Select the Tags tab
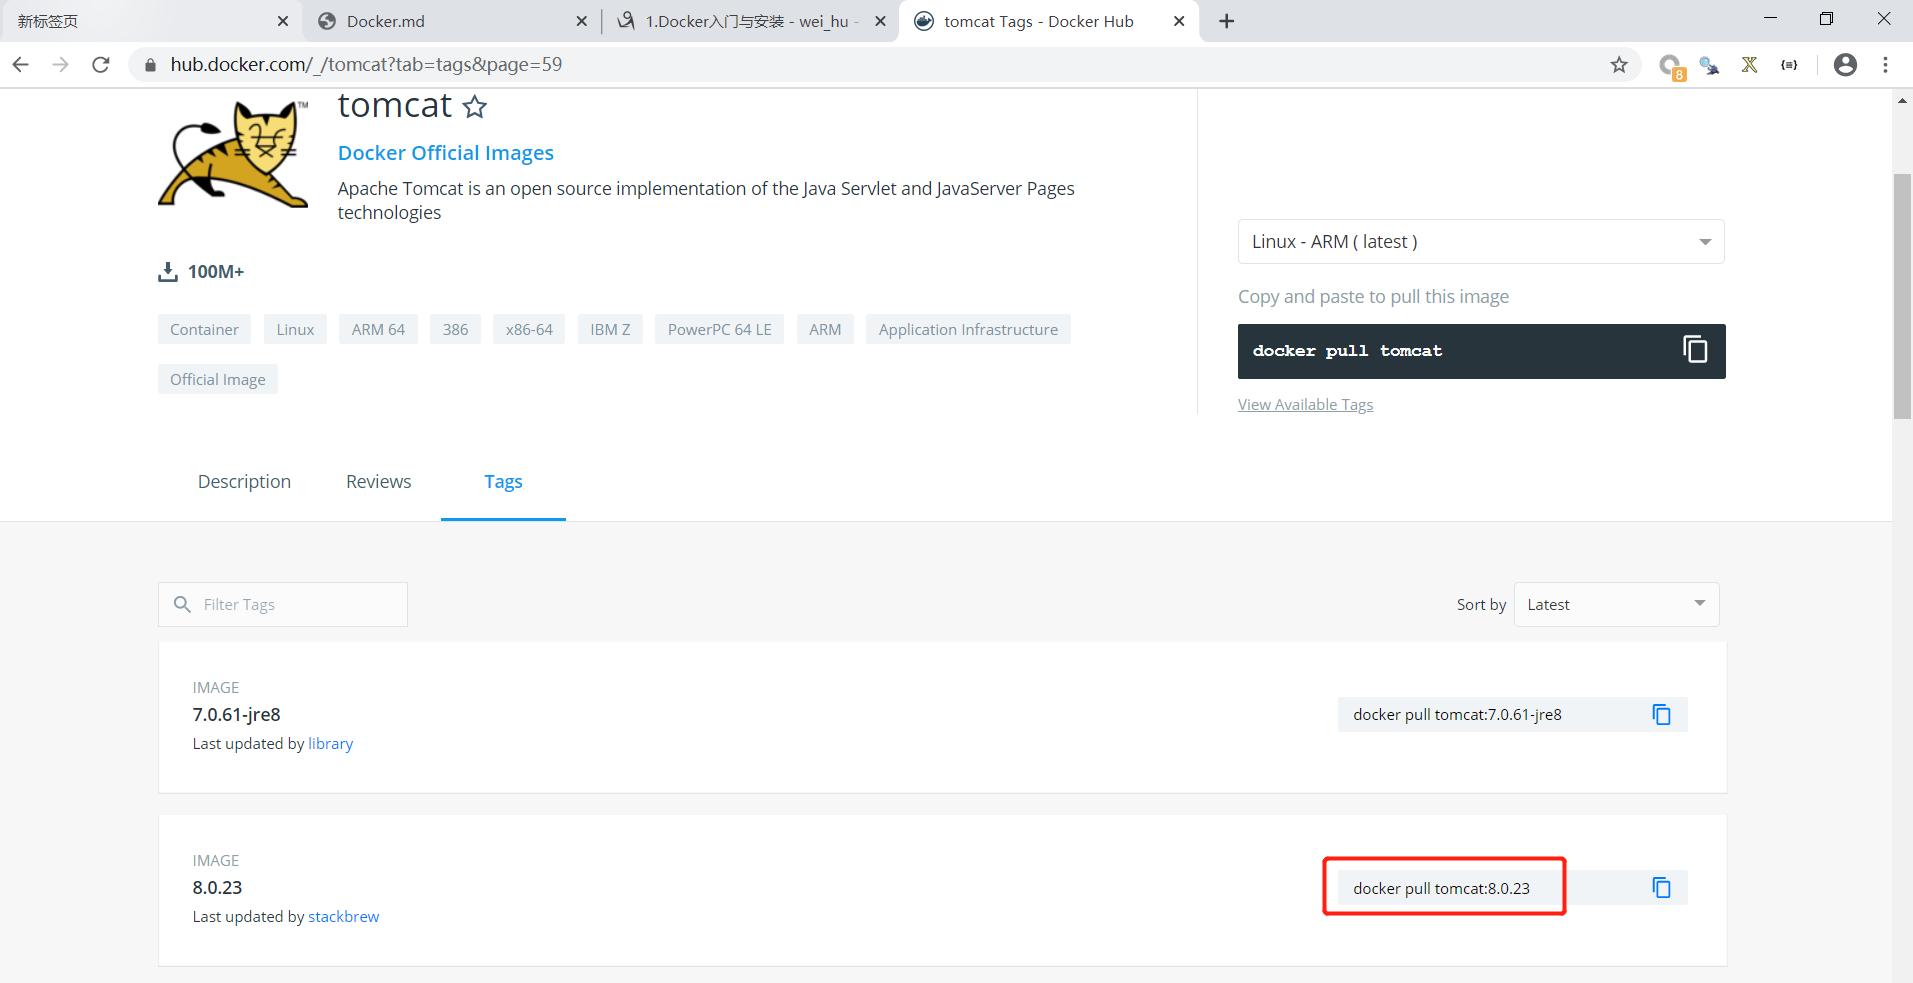The width and height of the screenshot is (1913, 983). (x=503, y=482)
